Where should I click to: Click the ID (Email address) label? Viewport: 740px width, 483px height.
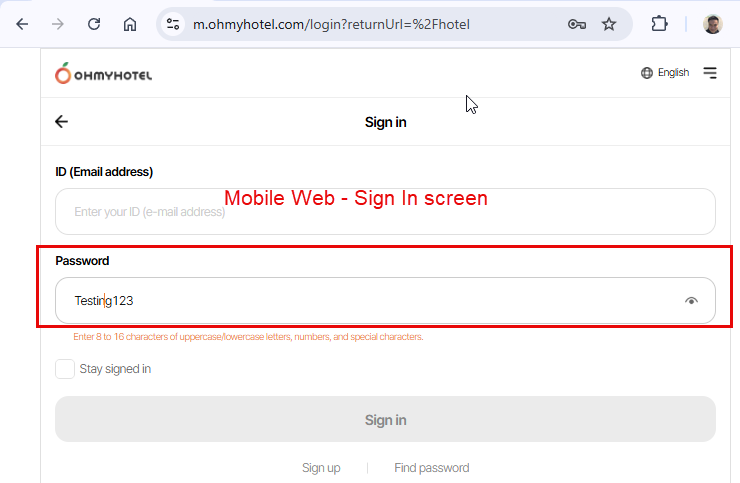pyautogui.click(x=104, y=172)
